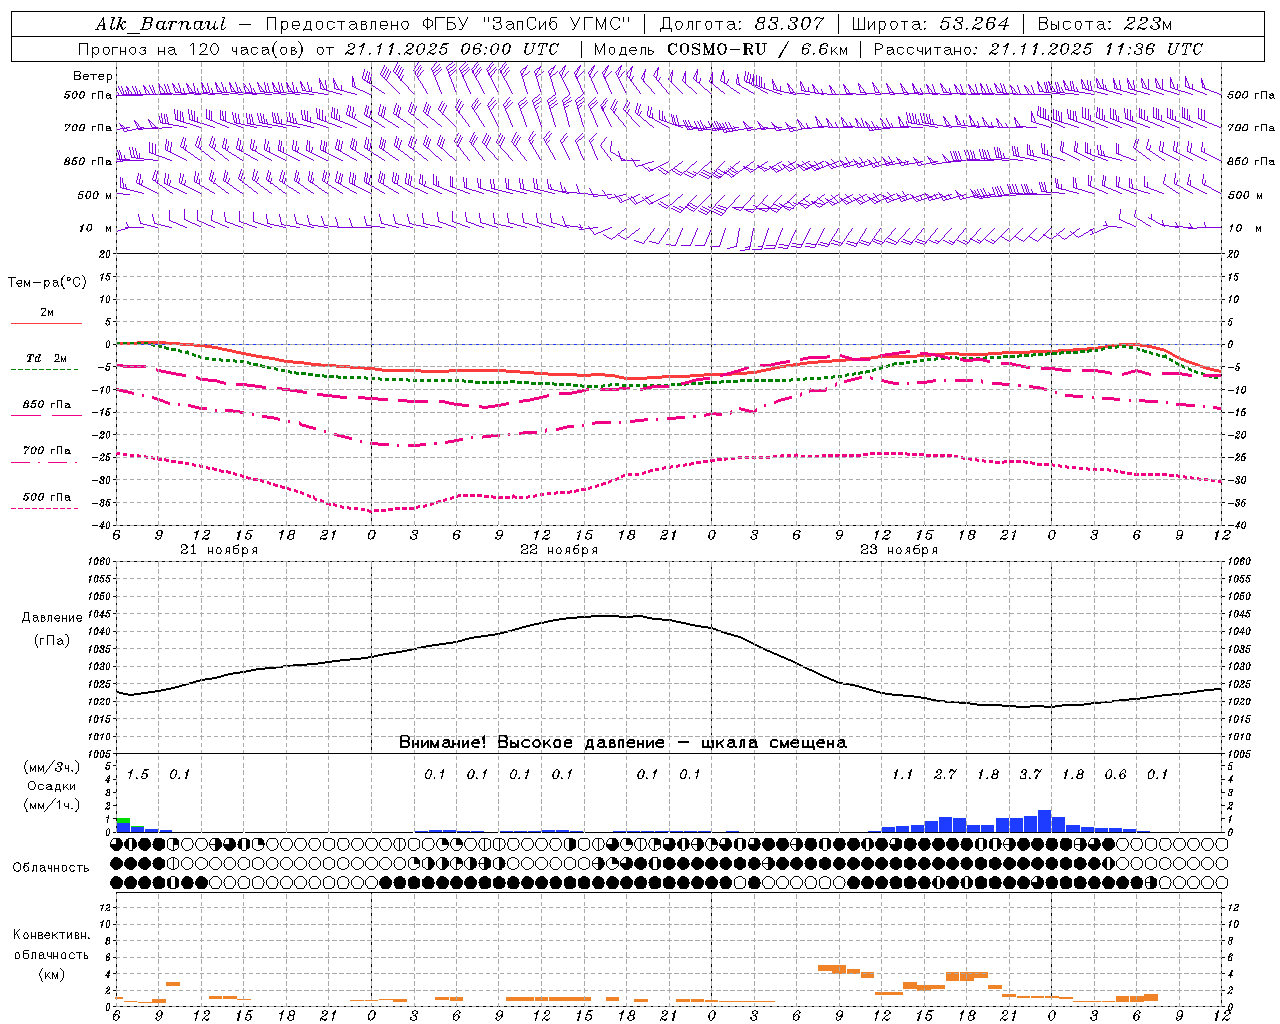Click the tallest blue hourly precipitation bar
Viewport: 1280px width, 1024px height.
point(1044,821)
